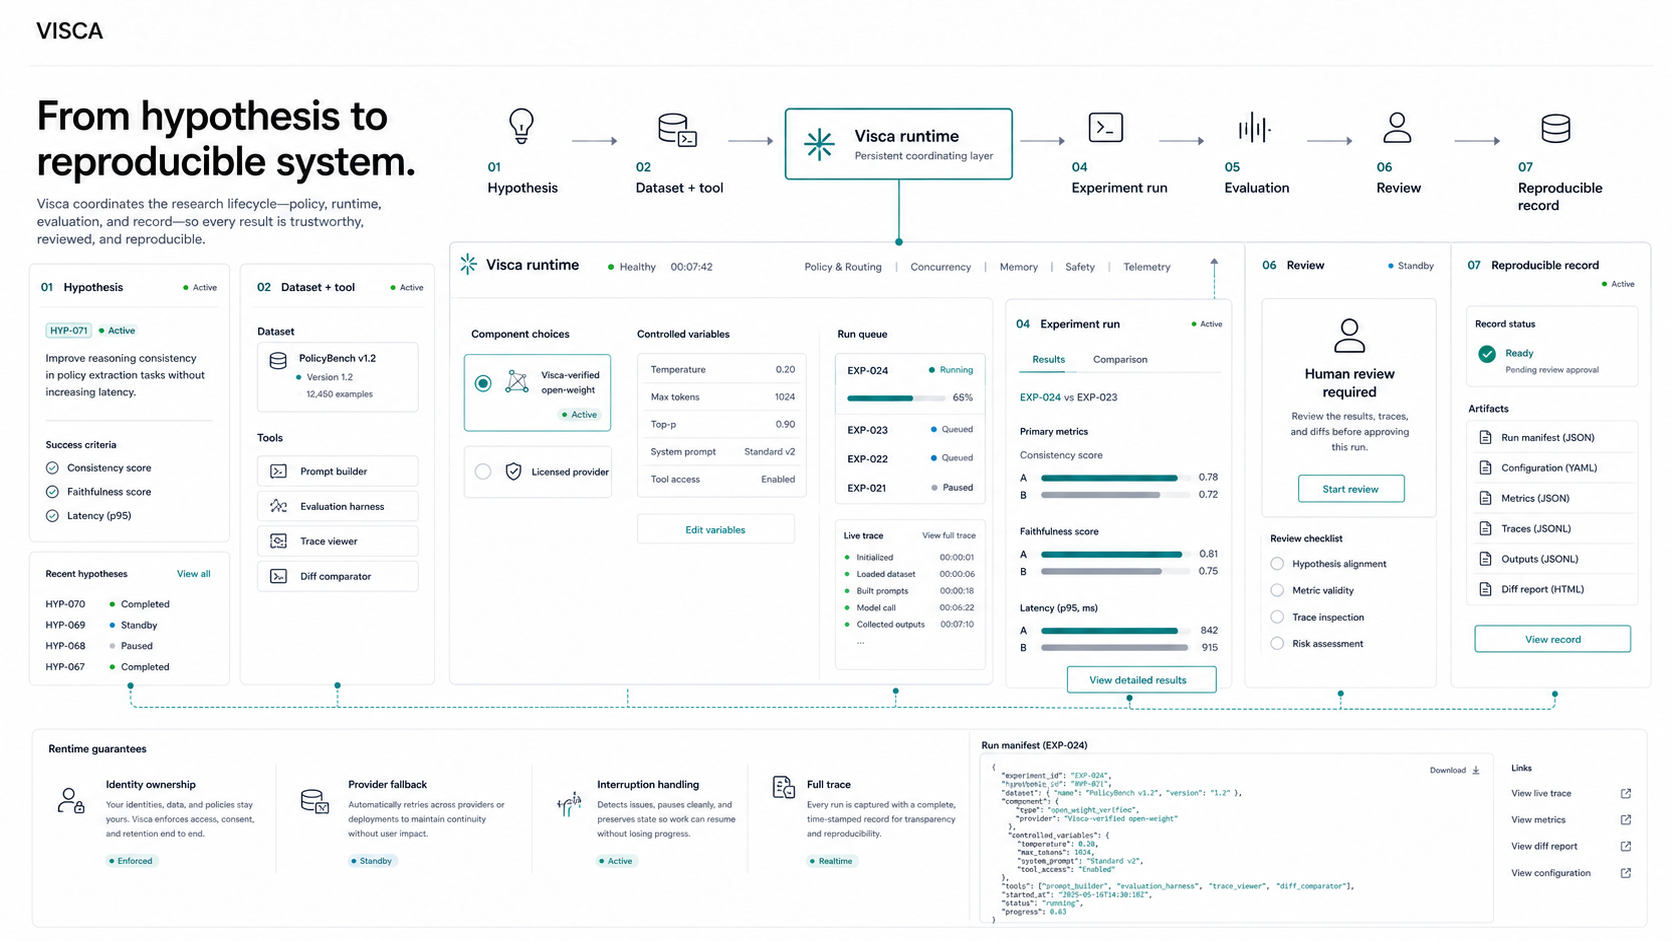Select the Licensed provider radio button

click(483, 471)
